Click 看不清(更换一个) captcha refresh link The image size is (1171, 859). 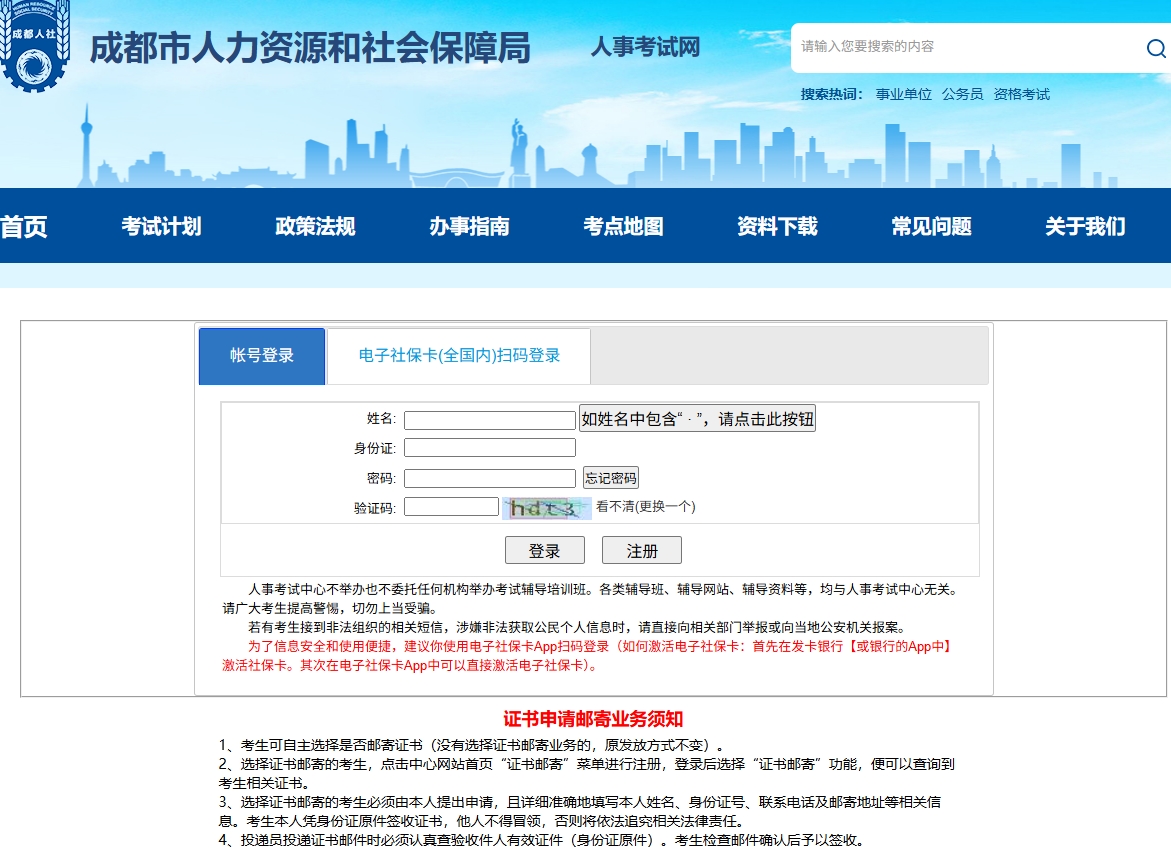coord(645,507)
